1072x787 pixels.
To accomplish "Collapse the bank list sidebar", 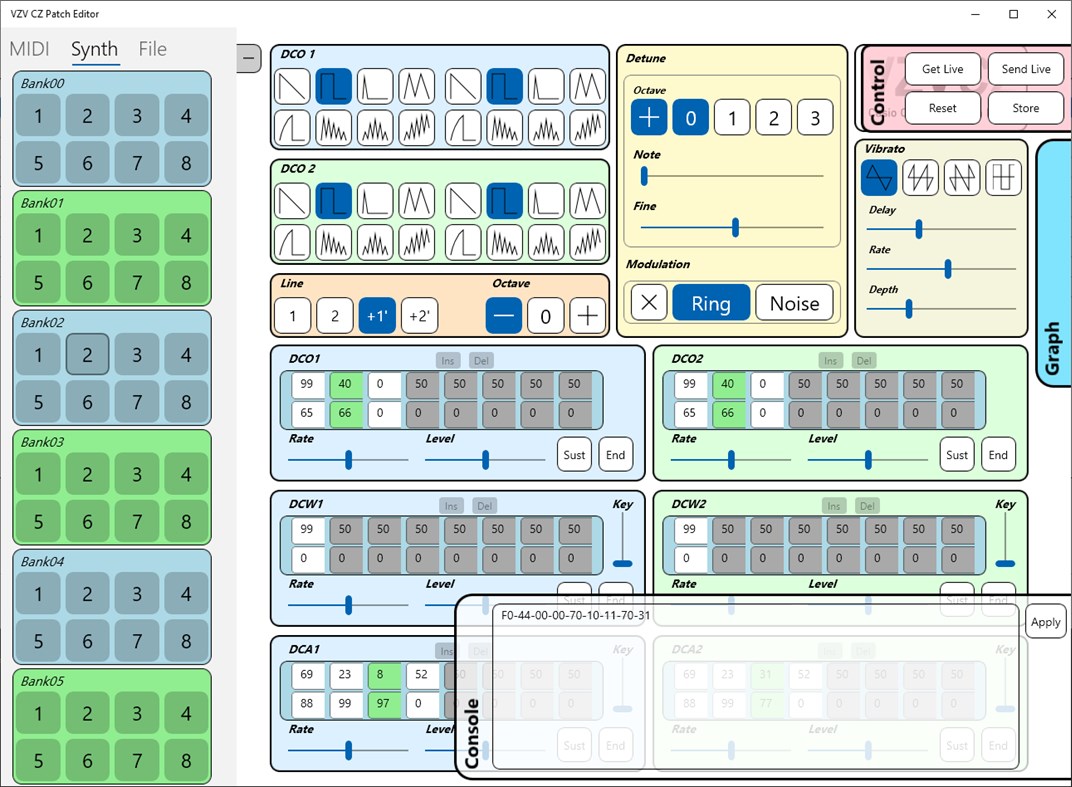I will (248, 58).
